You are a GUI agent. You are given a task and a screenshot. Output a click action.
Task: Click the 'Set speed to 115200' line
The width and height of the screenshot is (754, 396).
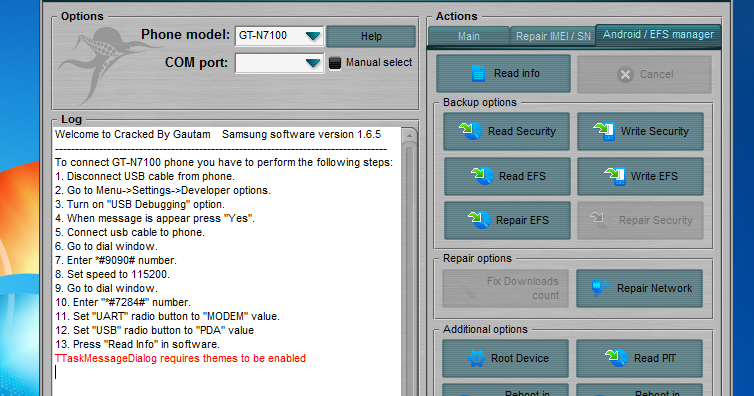pos(113,274)
